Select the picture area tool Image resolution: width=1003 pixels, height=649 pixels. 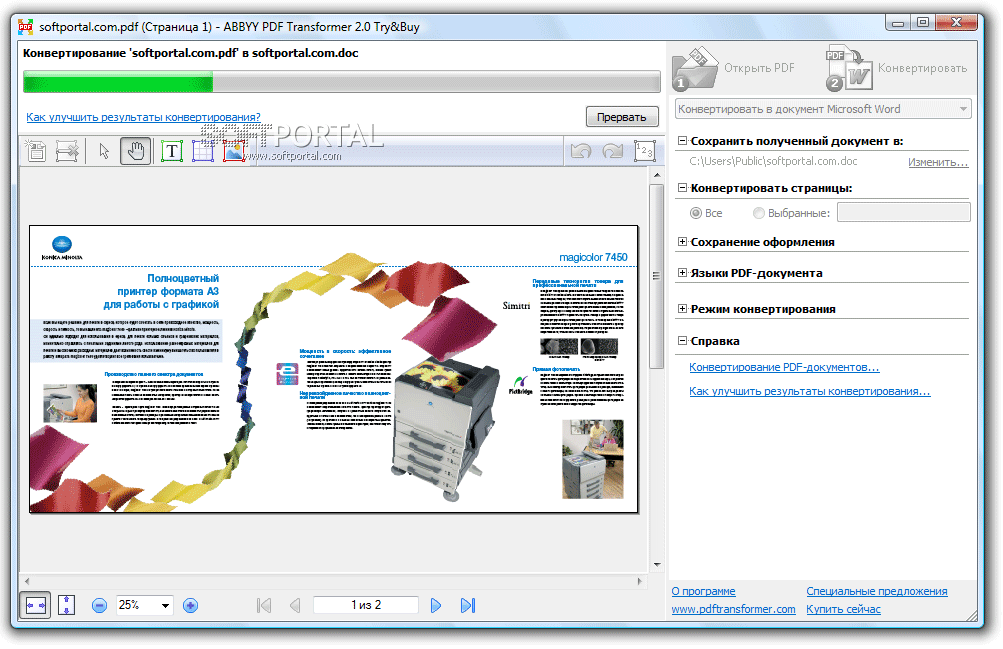pos(234,152)
